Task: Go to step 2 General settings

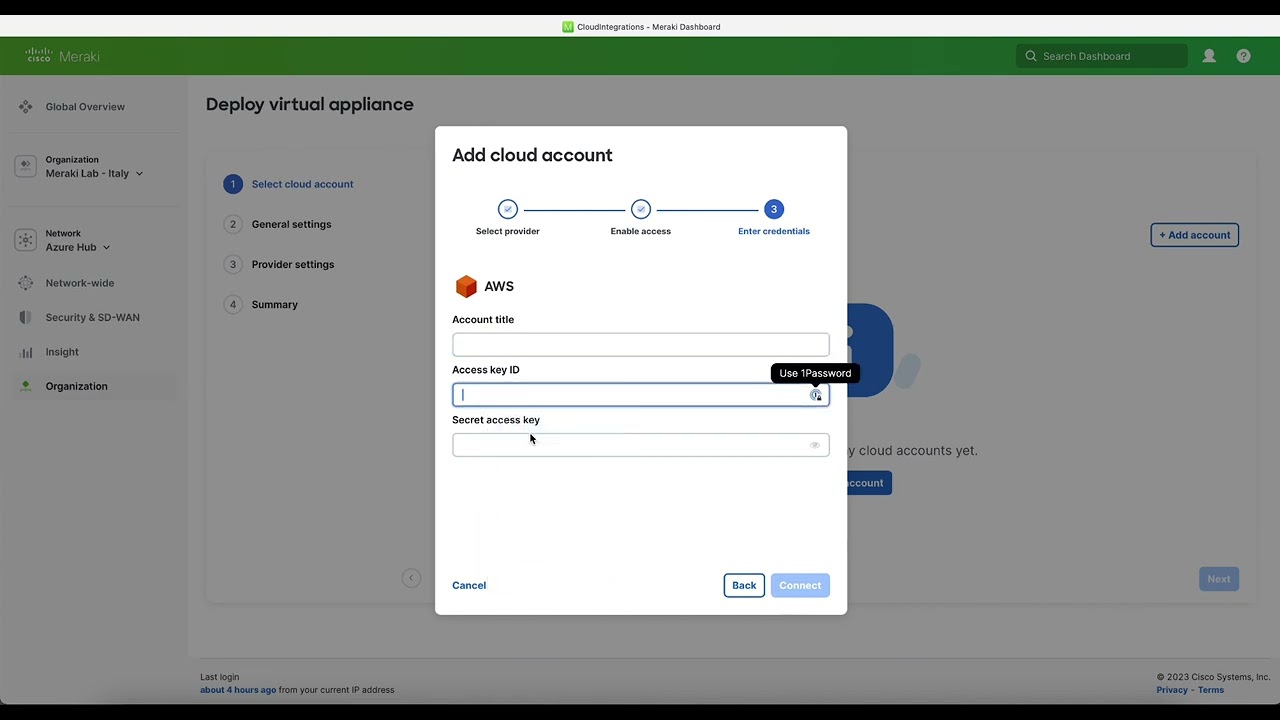Action: [277, 224]
